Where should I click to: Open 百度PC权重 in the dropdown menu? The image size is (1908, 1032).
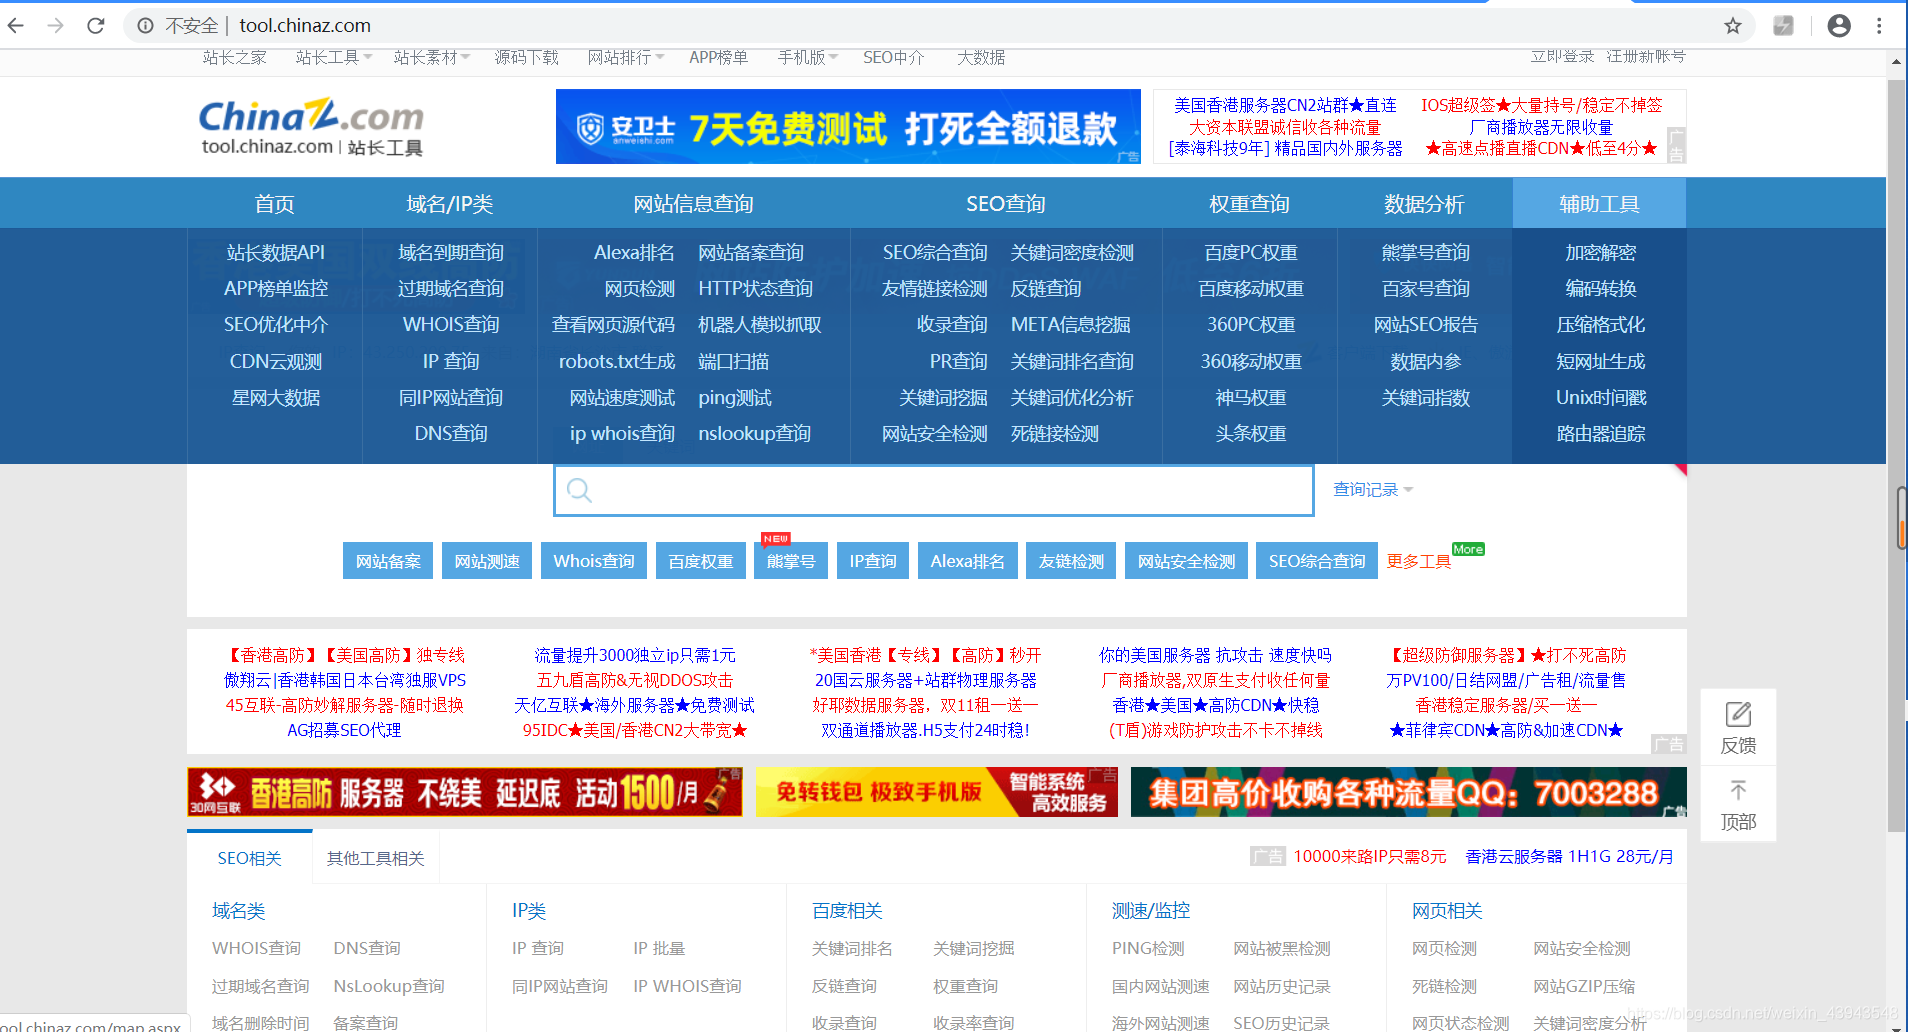(1251, 253)
